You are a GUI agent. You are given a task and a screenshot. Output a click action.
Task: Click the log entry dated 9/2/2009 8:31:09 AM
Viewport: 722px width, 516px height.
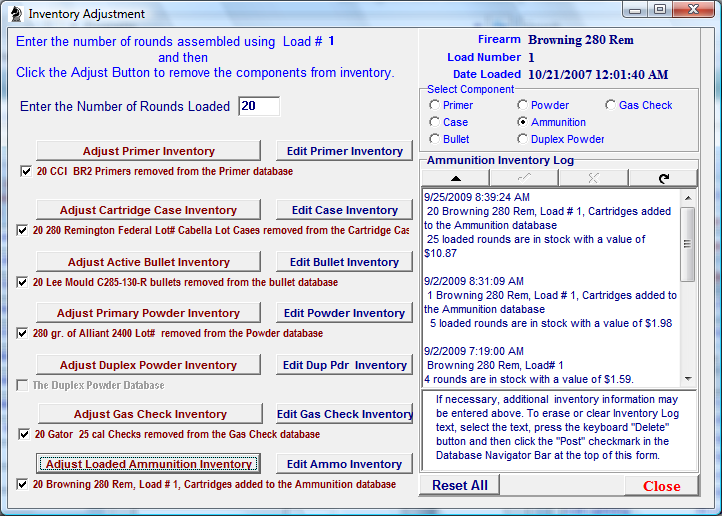[474, 281]
